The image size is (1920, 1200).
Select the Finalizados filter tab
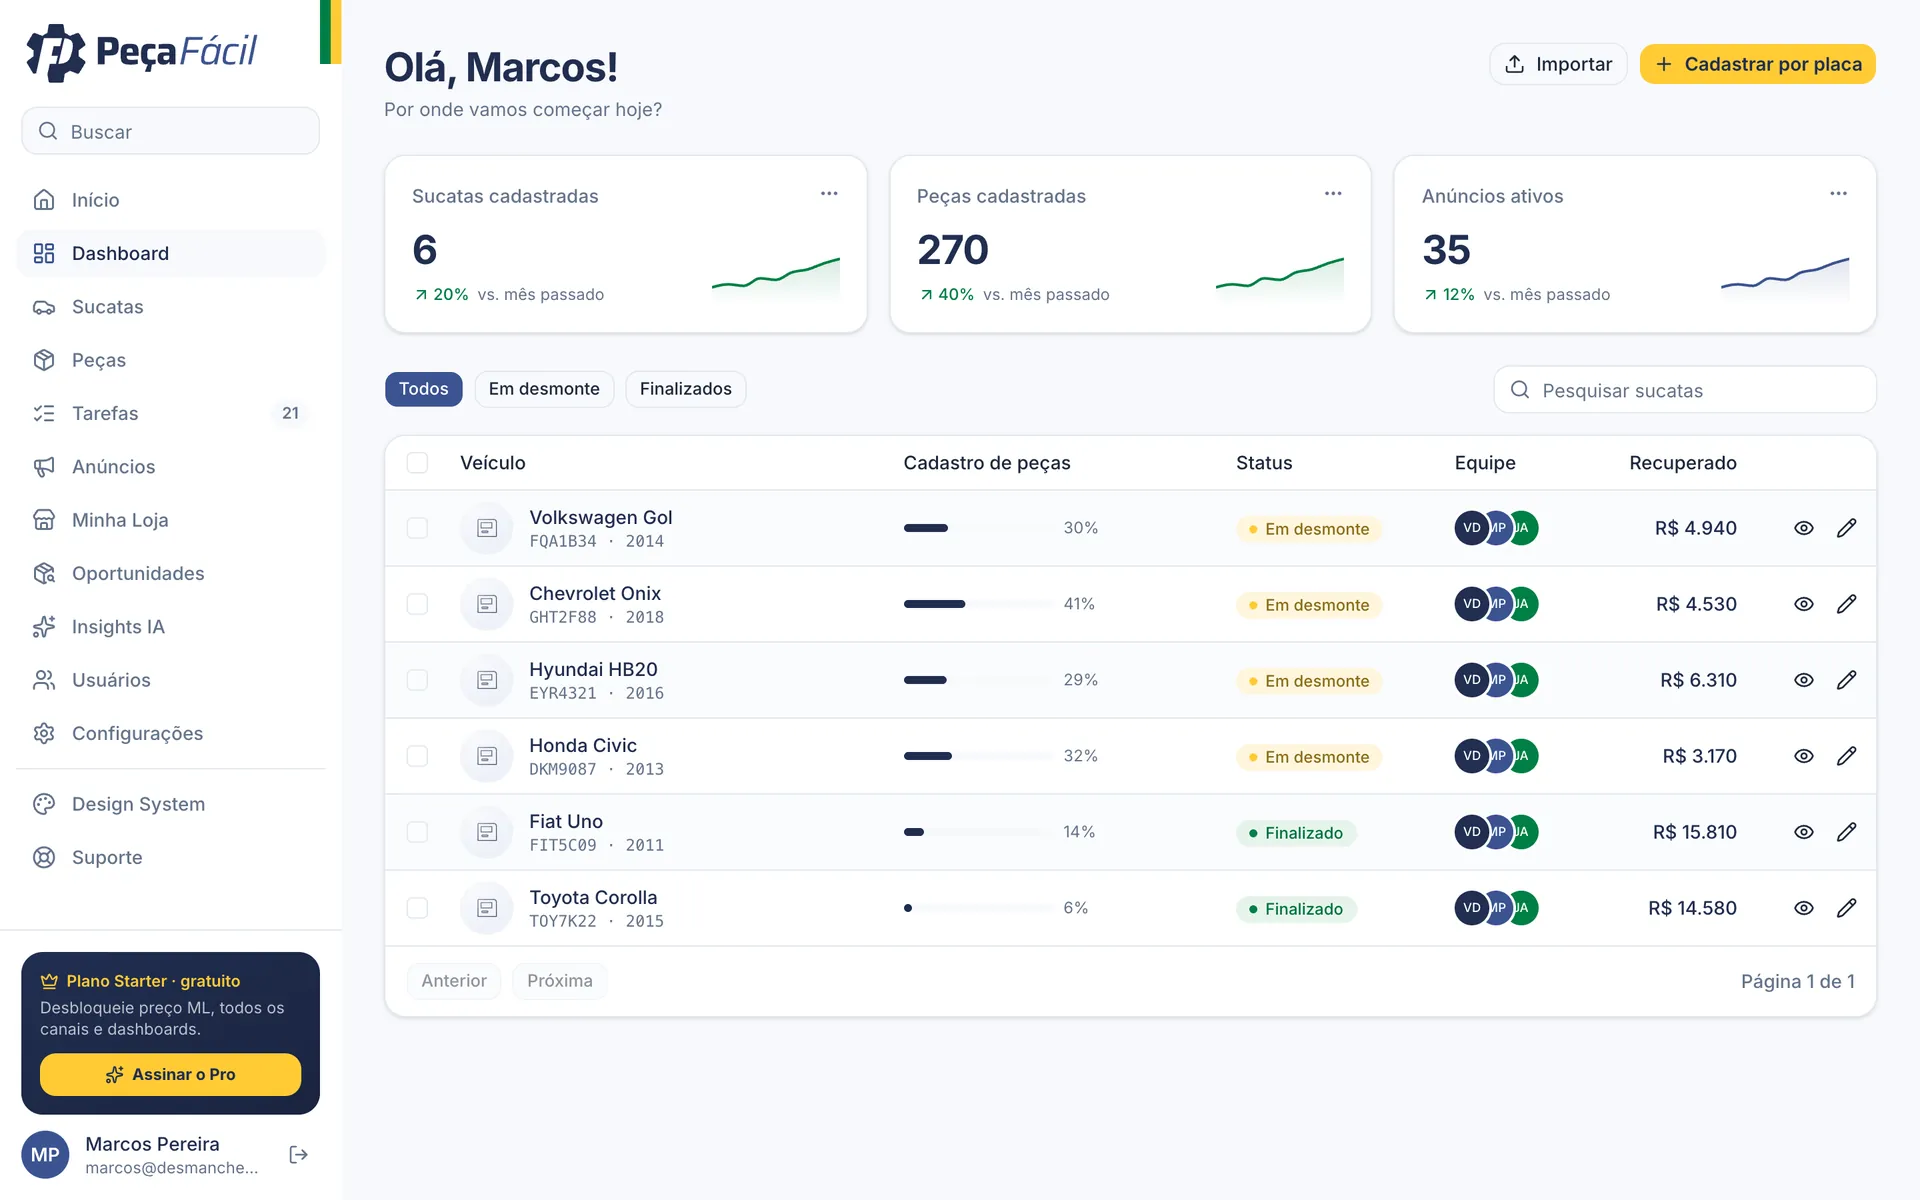[686, 389]
